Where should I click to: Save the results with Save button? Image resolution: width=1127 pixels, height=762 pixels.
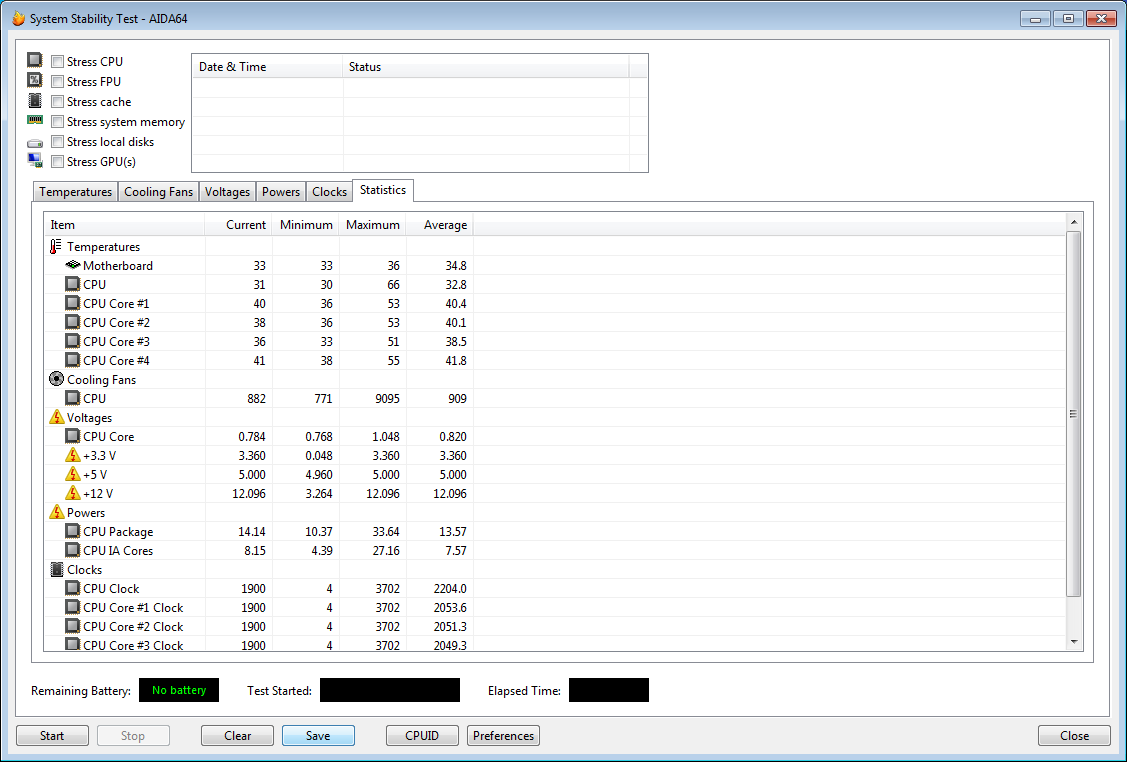(x=318, y=735)
